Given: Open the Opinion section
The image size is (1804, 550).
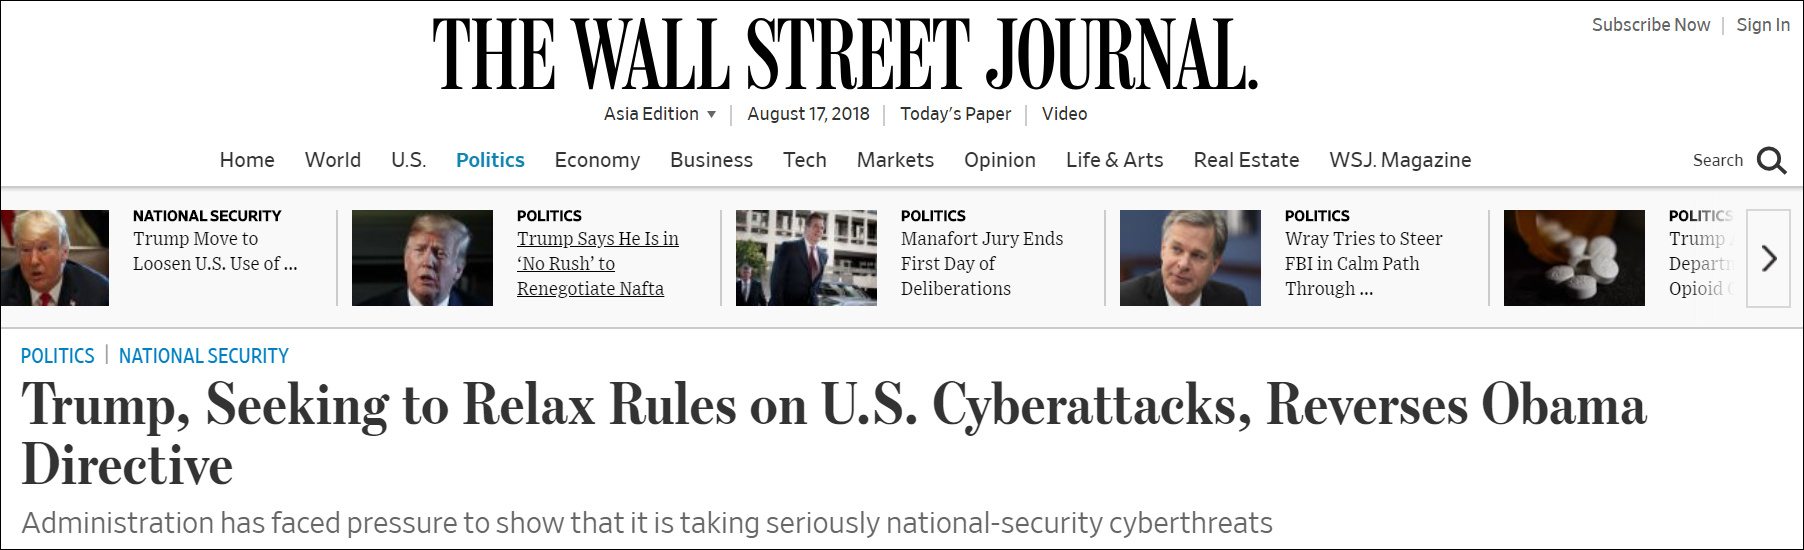Looking at the screenshot, I should pos(999,160).
